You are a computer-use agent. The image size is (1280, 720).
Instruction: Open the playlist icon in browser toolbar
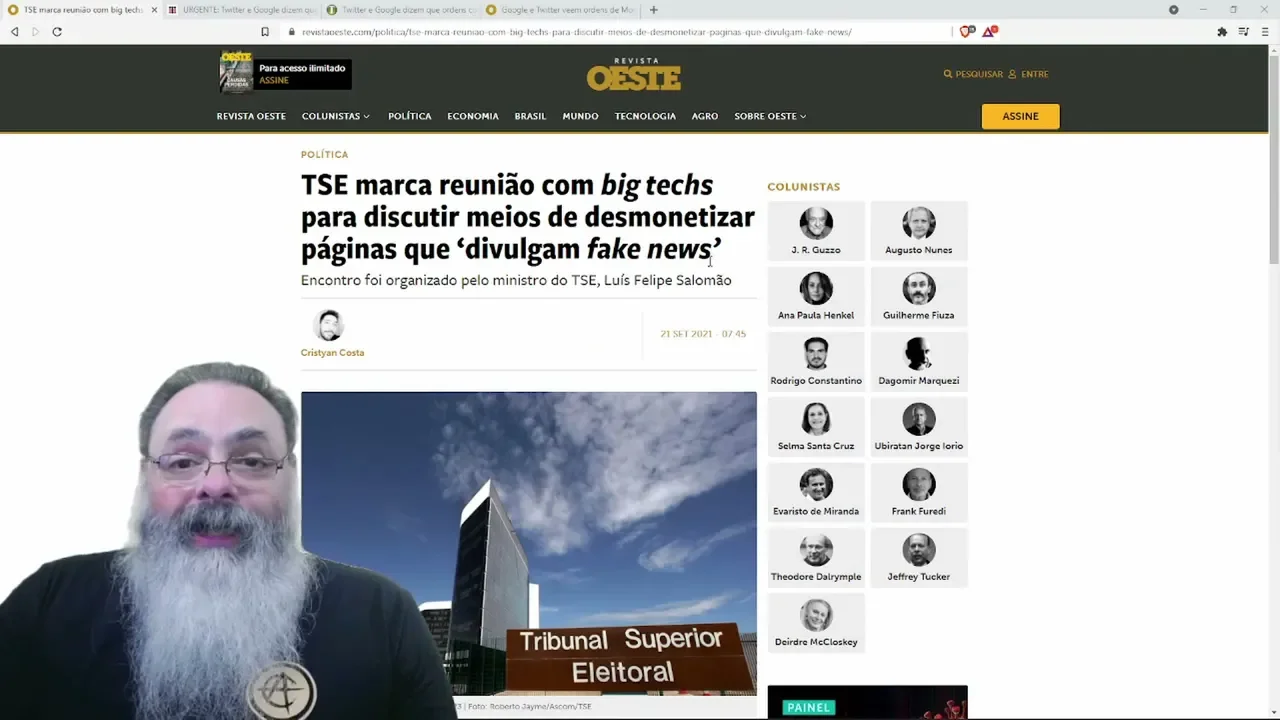coord(1244,32)
